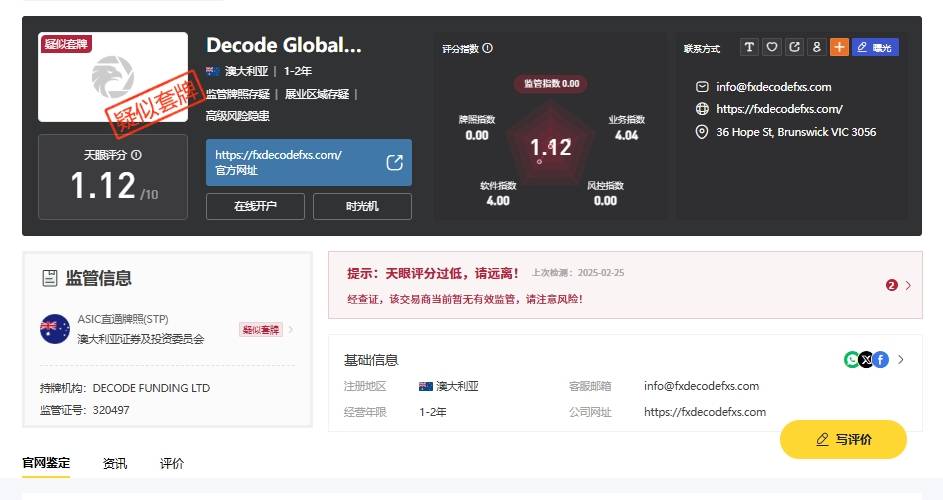Switch to the 资讯 tab
Screen dimensions: 943x500
115,463
